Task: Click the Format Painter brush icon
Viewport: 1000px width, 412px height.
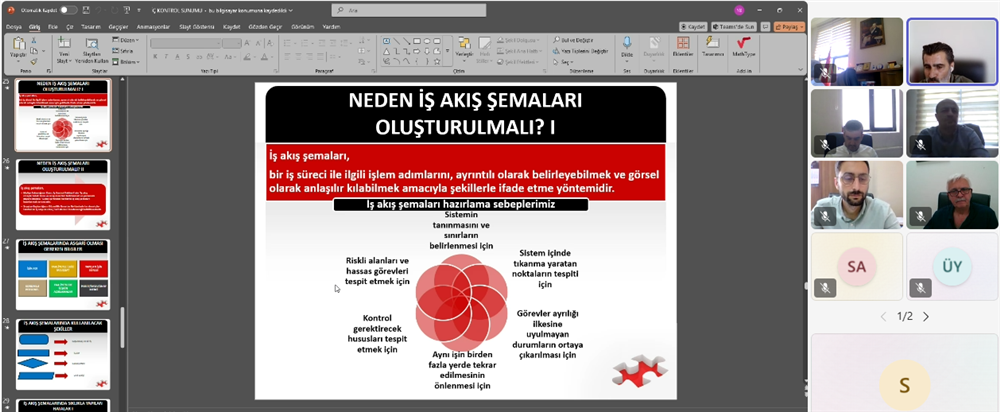Action: [34, 61]
